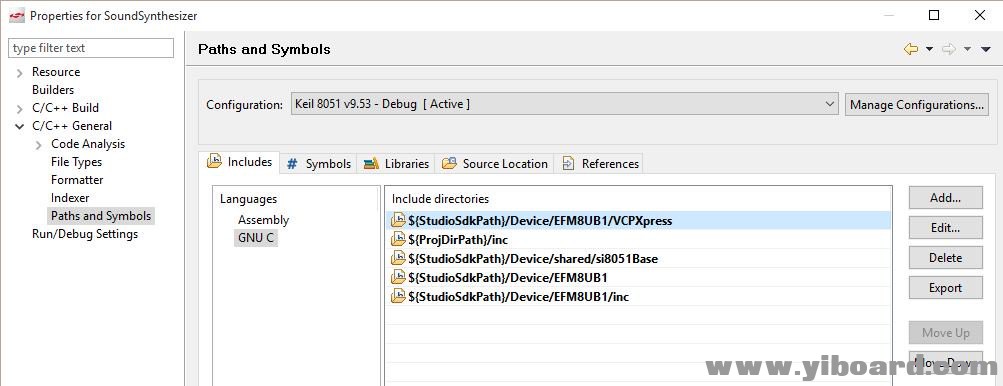
Task: Select C/C++ Build in the tree
Action: pos(65,108)
